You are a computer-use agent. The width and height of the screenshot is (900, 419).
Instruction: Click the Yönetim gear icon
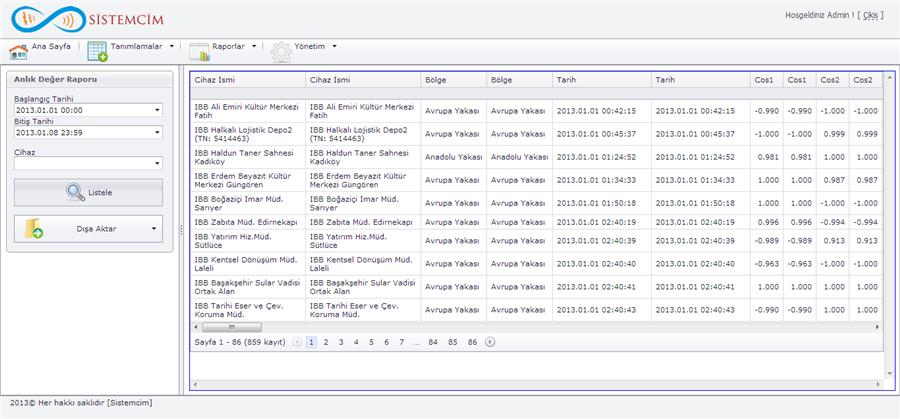tap(281, 51)
